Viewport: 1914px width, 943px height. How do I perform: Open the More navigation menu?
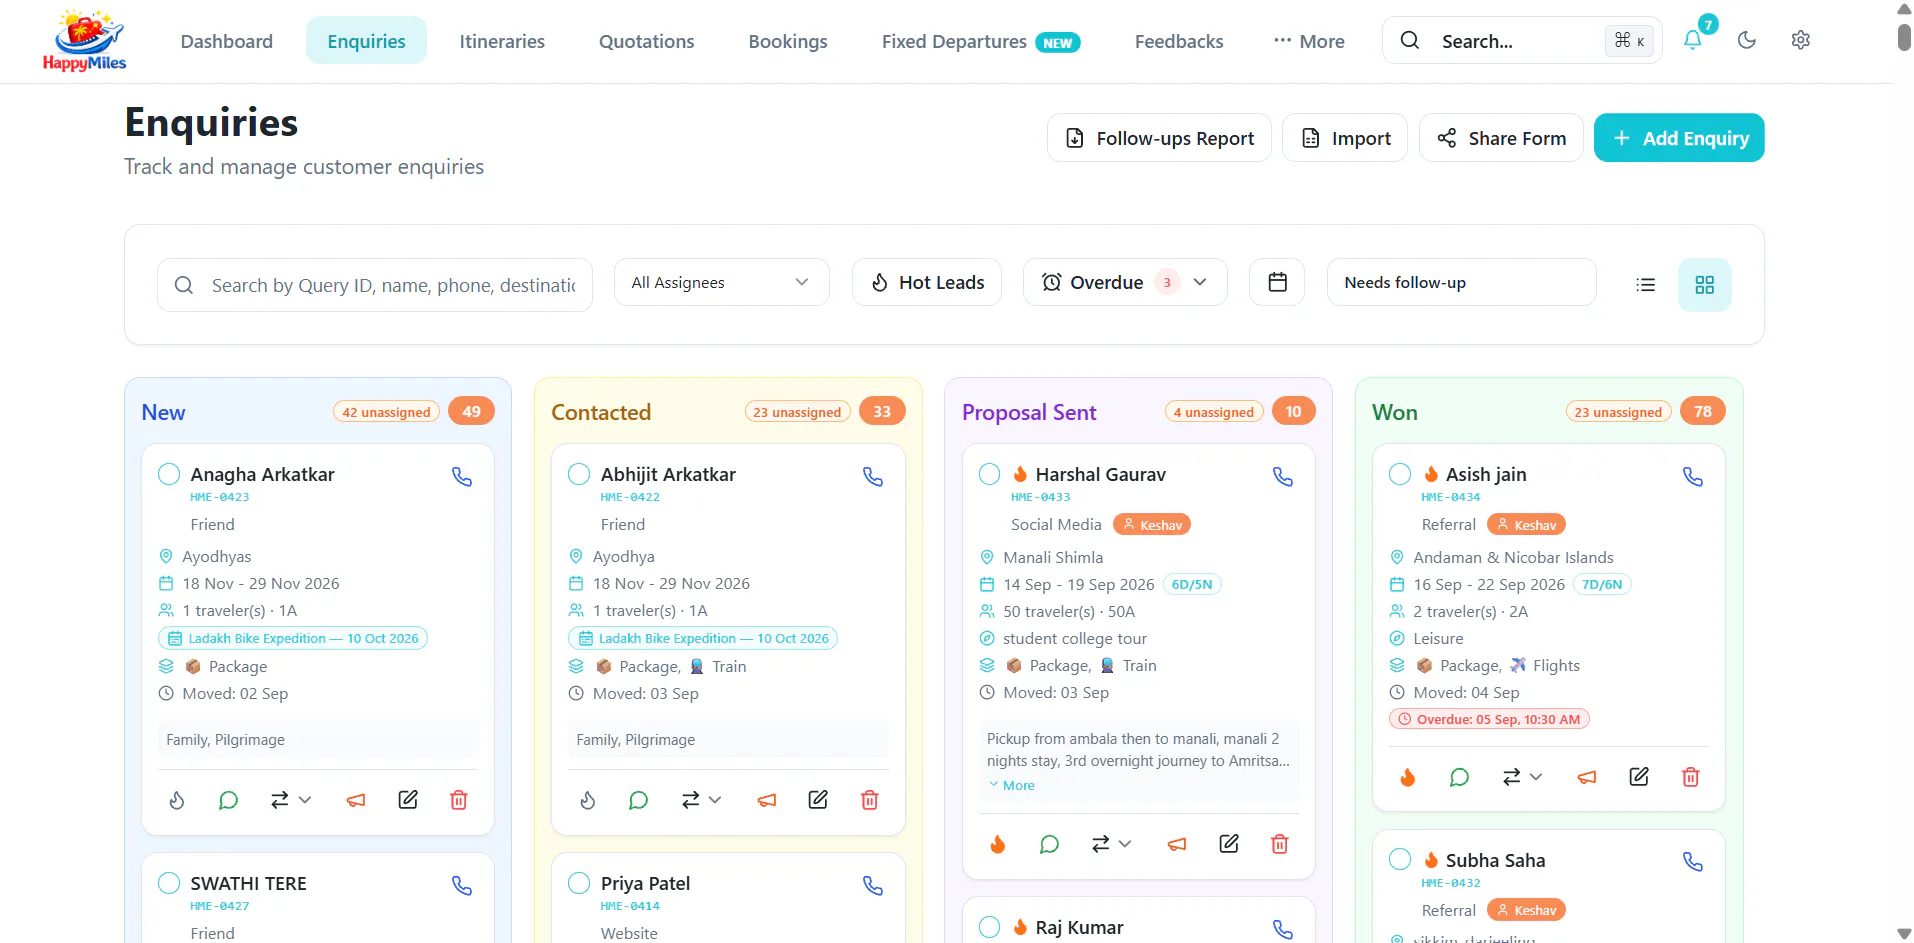1308,41
